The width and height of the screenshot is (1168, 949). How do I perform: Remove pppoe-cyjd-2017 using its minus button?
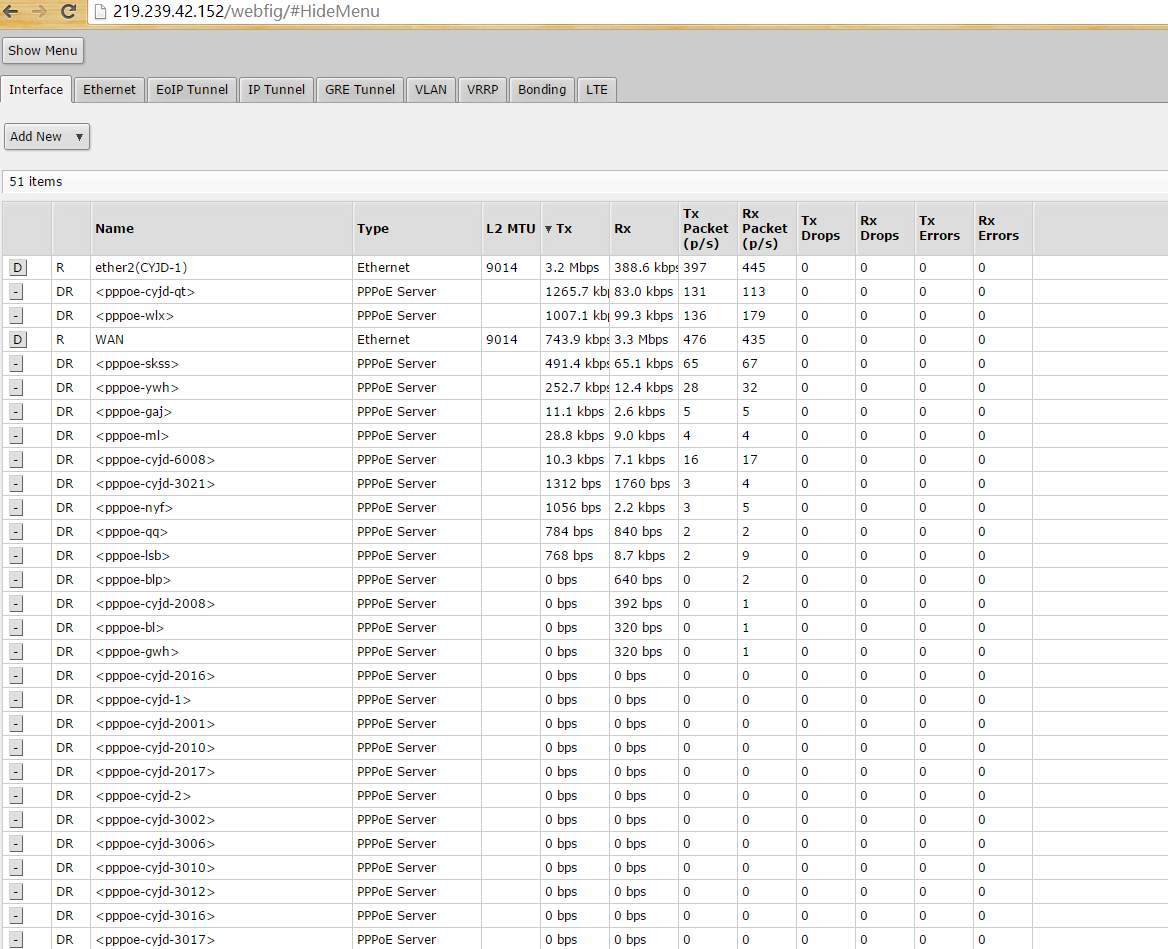click(16, 772)
